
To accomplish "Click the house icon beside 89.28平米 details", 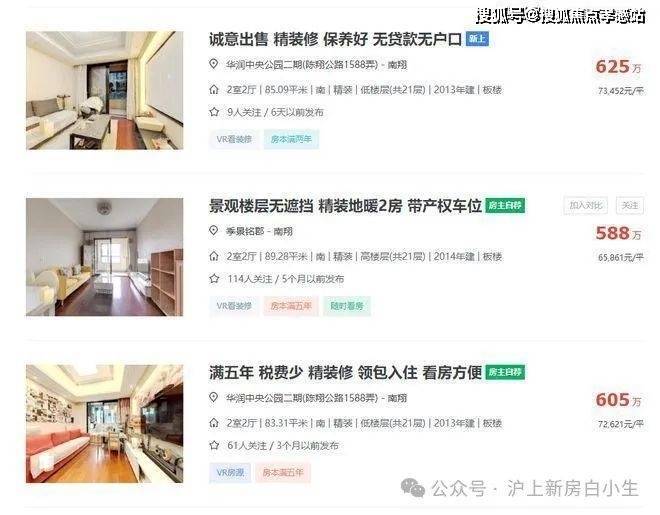I will (x=214, y=256).
